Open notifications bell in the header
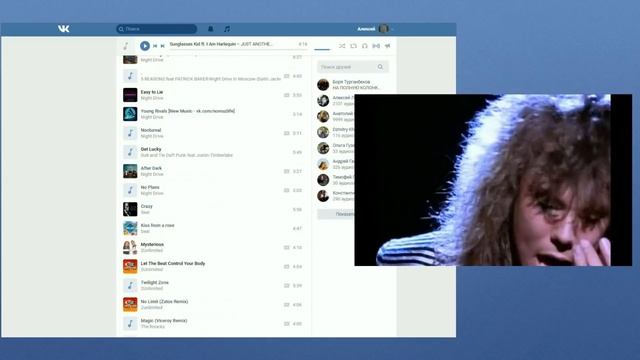640x360 pixels. point(211,29)
